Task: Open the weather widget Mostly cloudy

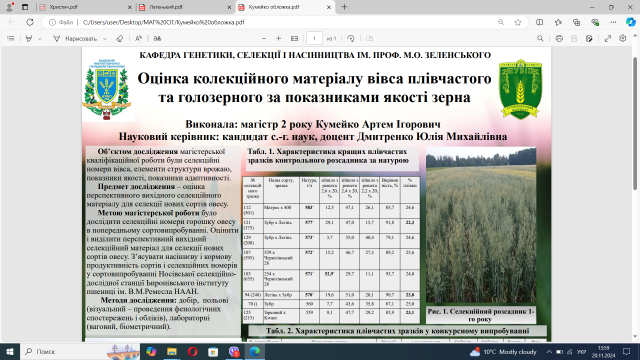Action: (503, 351)
